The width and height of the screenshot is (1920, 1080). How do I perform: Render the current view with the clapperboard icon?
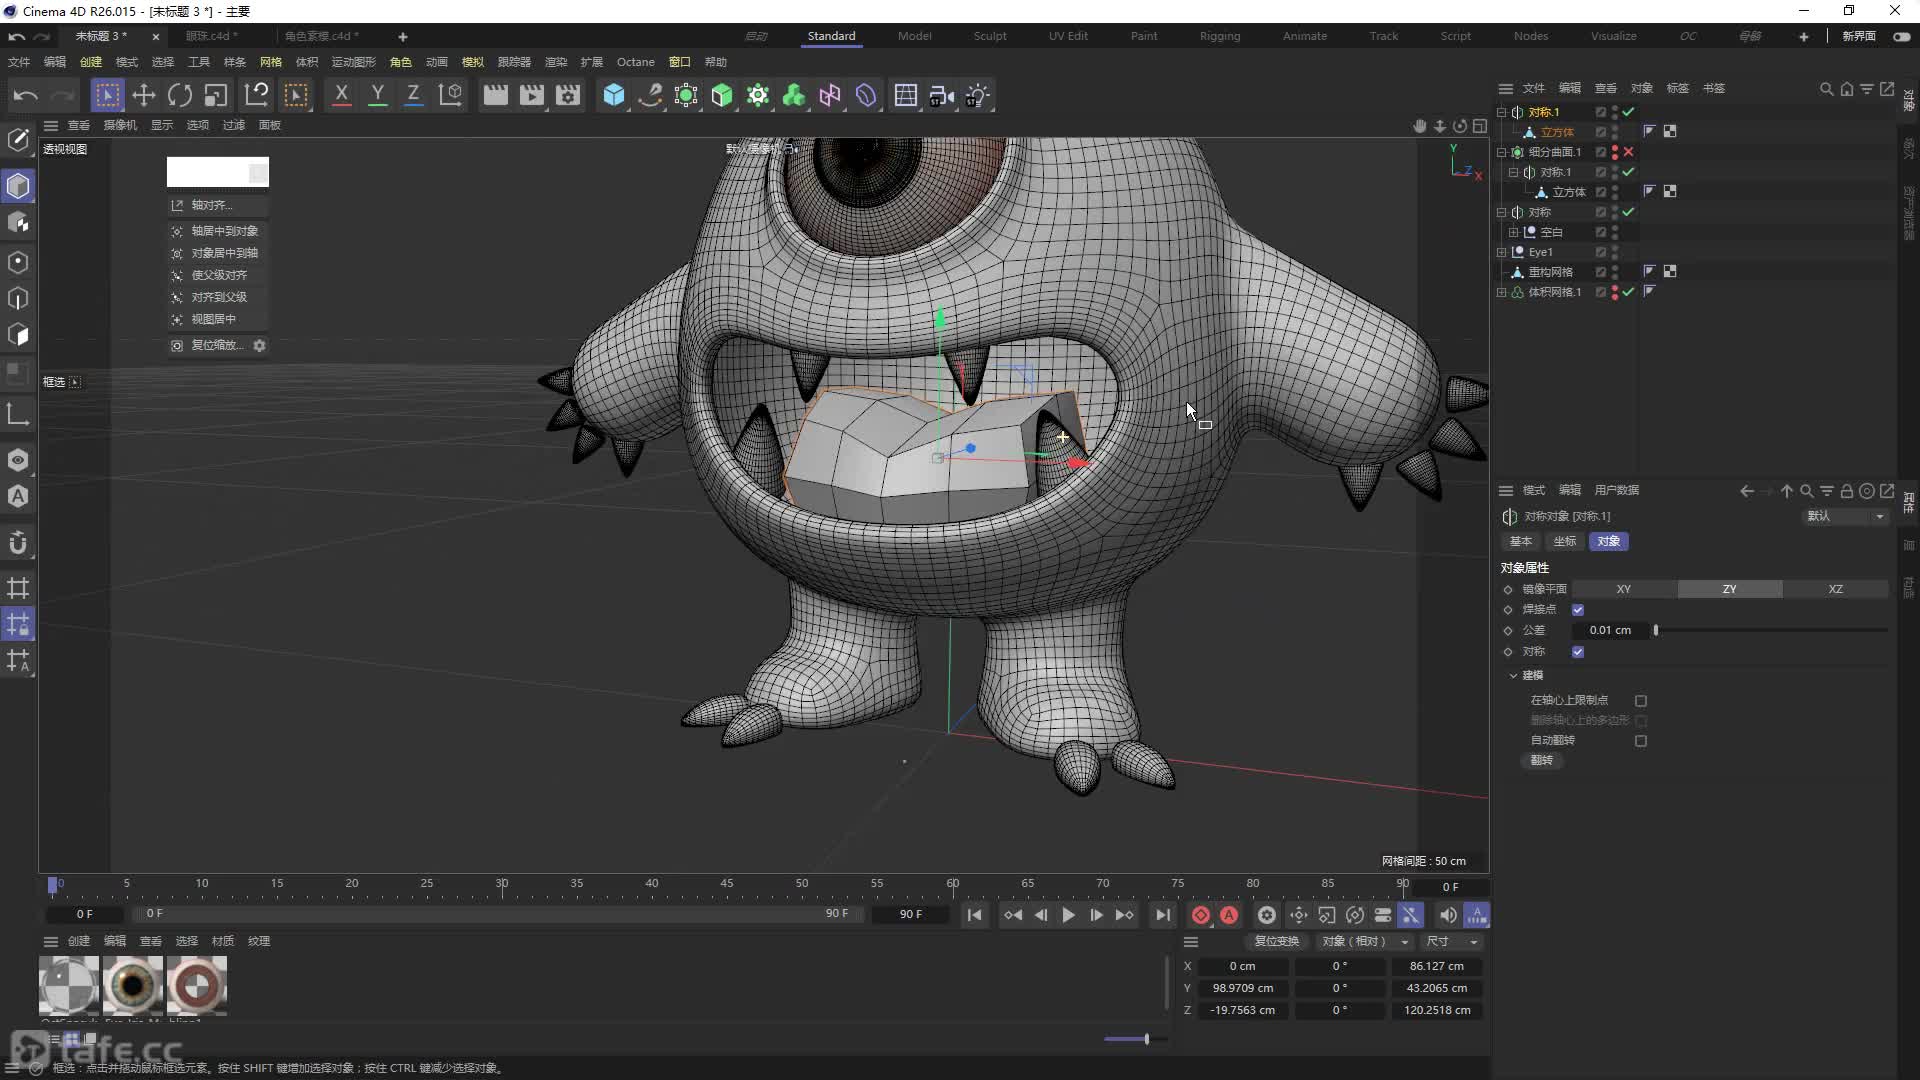495,95
